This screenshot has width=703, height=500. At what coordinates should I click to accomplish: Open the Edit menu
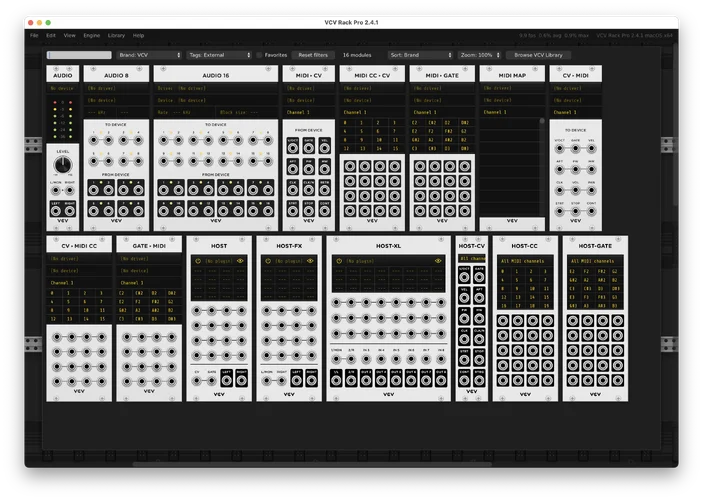coord(51,35)
